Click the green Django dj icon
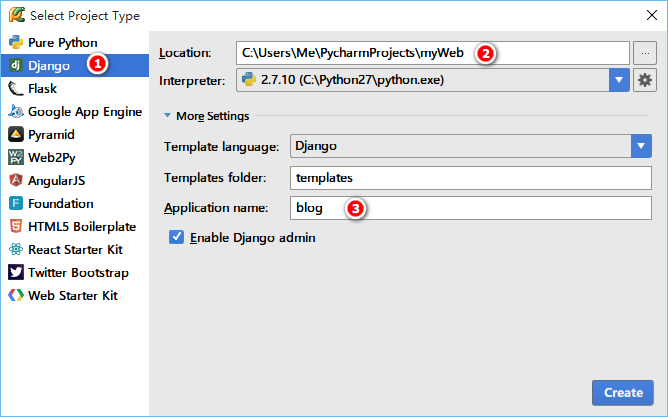The height and width of the screenshot is (417, 668). (16, 65)
